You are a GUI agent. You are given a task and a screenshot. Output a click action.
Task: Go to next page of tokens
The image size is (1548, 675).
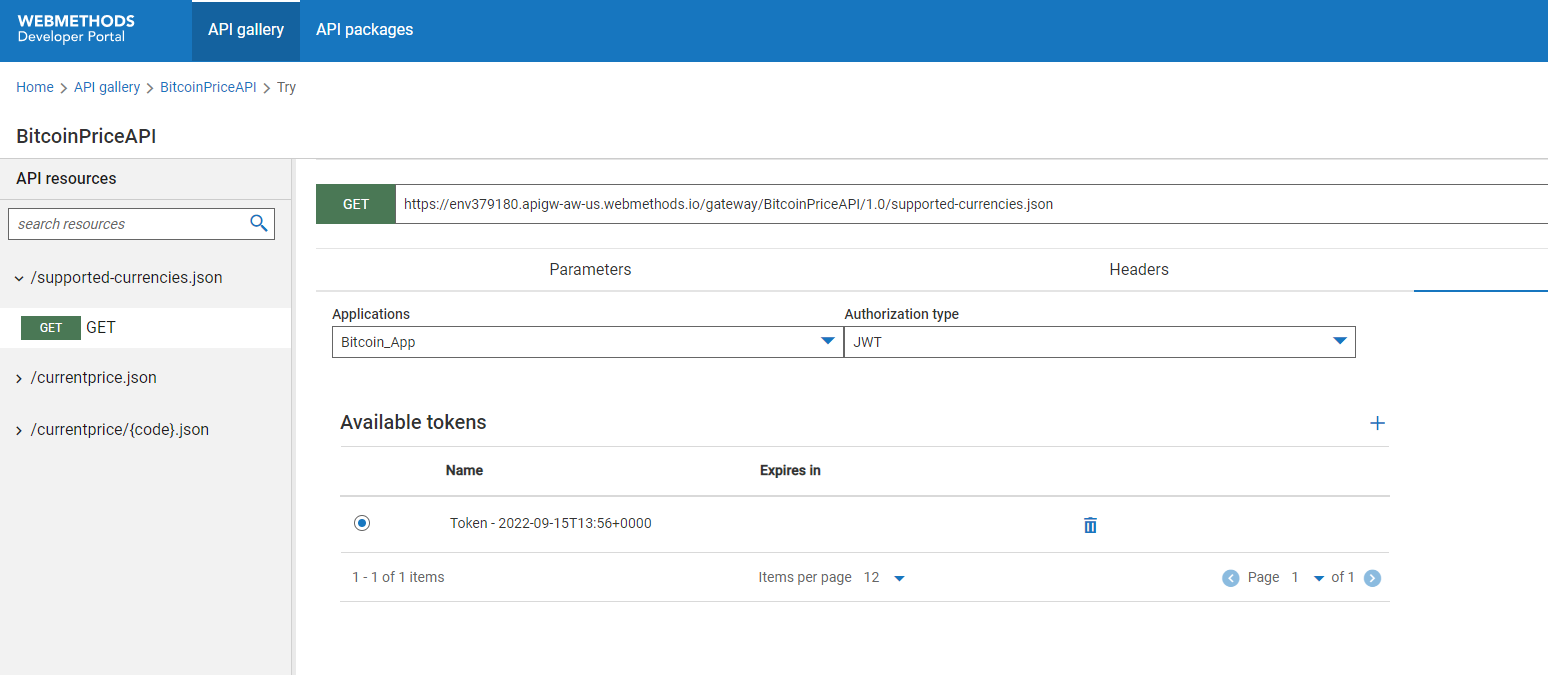pos(1372,578)
